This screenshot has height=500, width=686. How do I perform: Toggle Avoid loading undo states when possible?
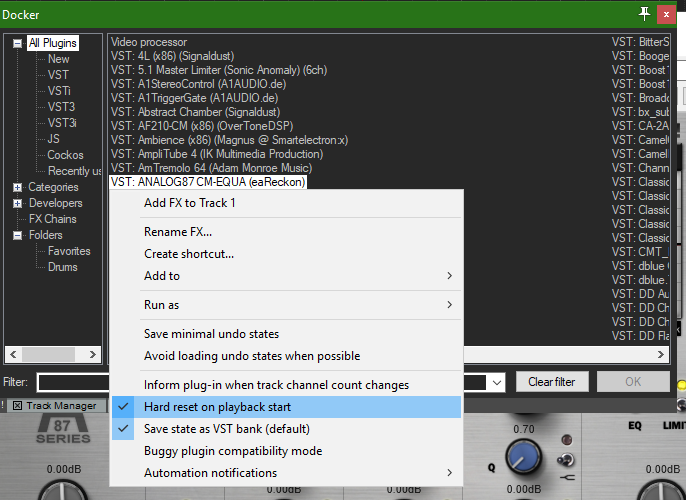(x=287, y=356)
